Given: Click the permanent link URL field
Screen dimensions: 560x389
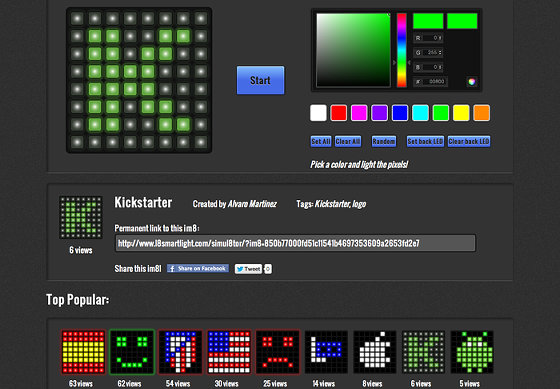Looking at the screenshot, I should pyautogui.click(x=295, y=243).
